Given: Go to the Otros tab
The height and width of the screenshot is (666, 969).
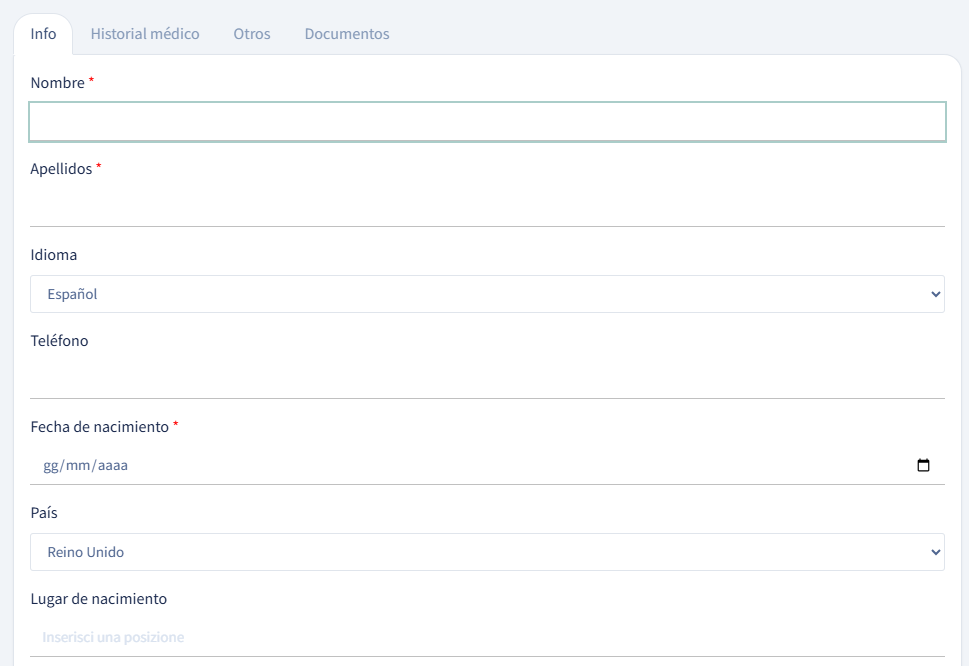Looking at the screenshot, I should pos(252,34).
